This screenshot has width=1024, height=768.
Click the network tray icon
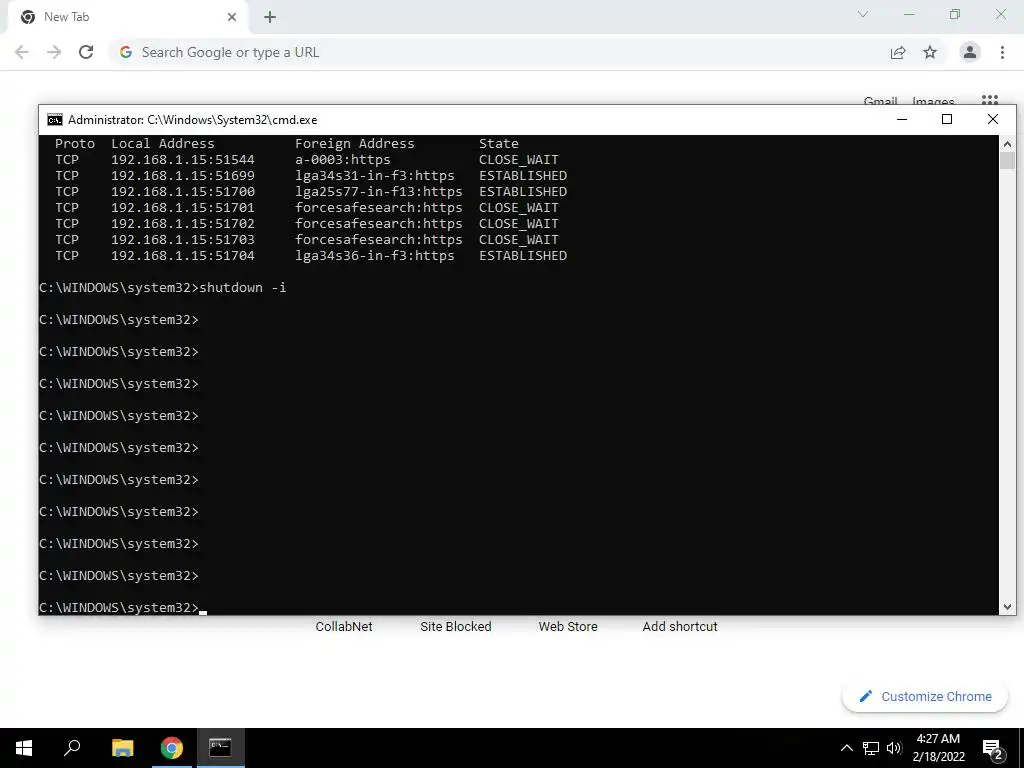871,748
